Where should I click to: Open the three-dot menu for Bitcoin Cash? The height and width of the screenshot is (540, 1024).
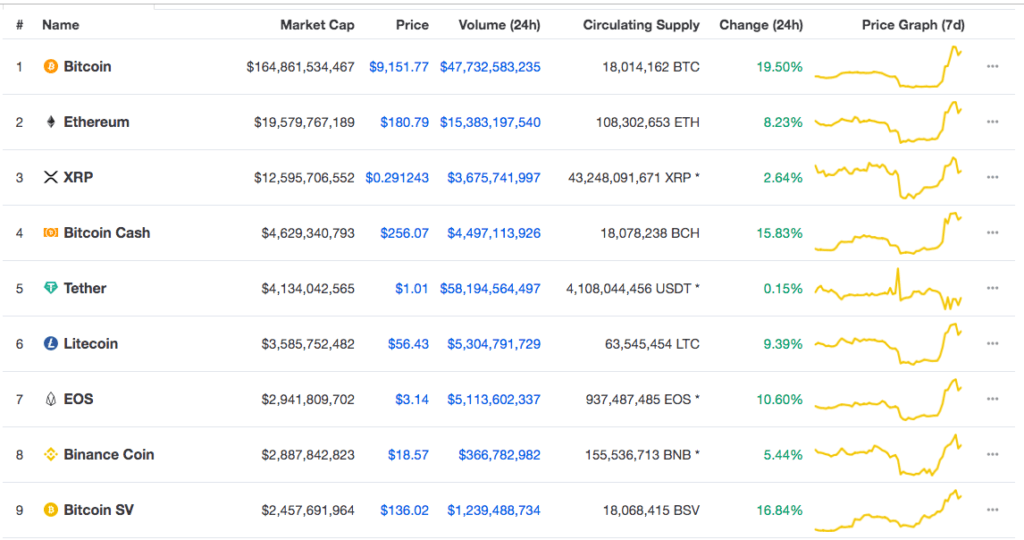click(993, 233)
